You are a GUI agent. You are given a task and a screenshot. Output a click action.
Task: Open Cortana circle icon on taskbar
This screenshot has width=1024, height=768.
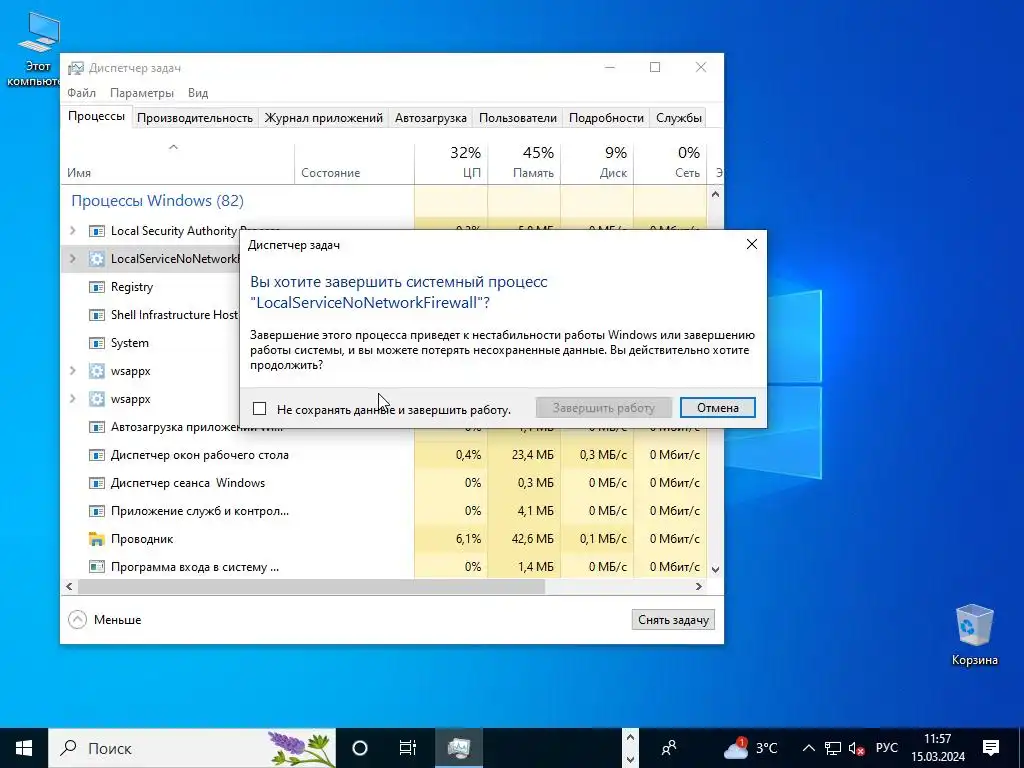tap(360, 748)
